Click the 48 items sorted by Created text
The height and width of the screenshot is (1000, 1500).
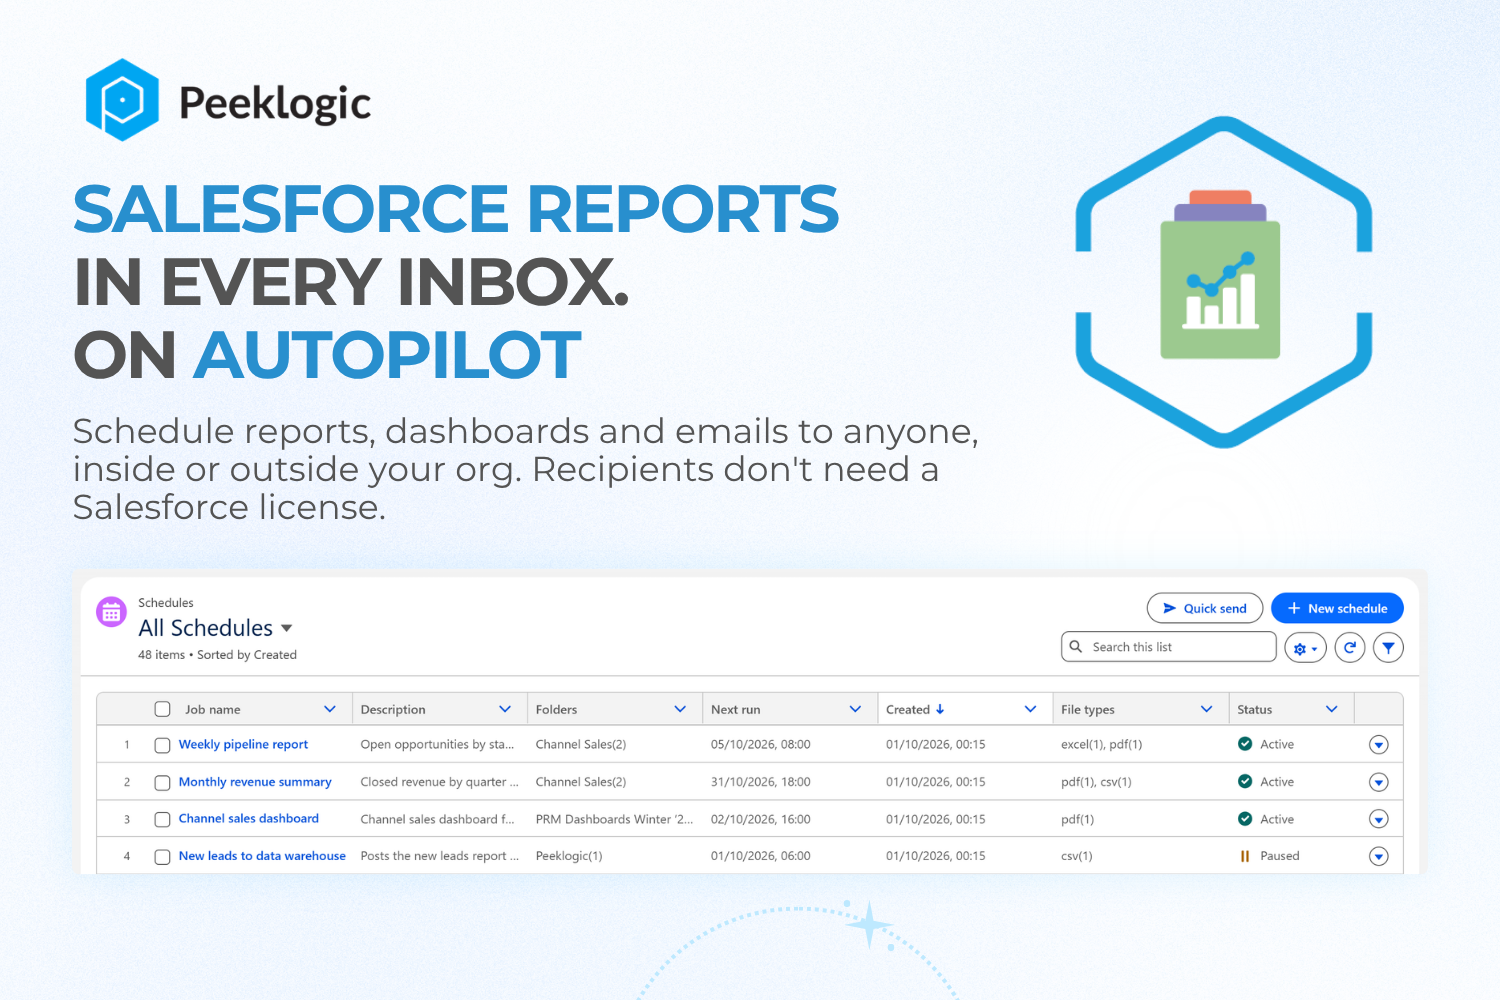point(217,655)
